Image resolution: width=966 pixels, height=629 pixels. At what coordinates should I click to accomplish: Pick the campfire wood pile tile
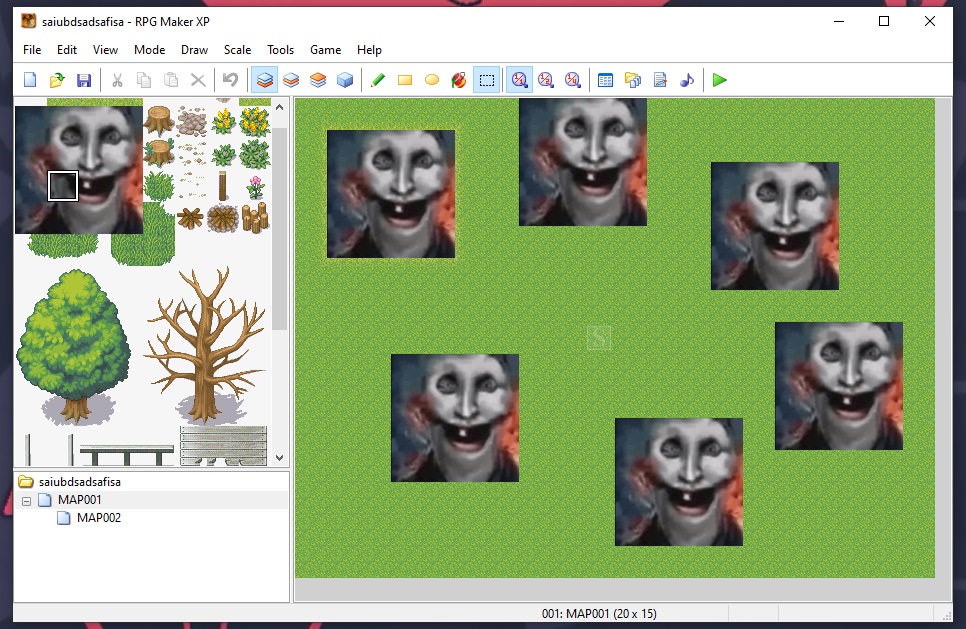pos(222,218)
